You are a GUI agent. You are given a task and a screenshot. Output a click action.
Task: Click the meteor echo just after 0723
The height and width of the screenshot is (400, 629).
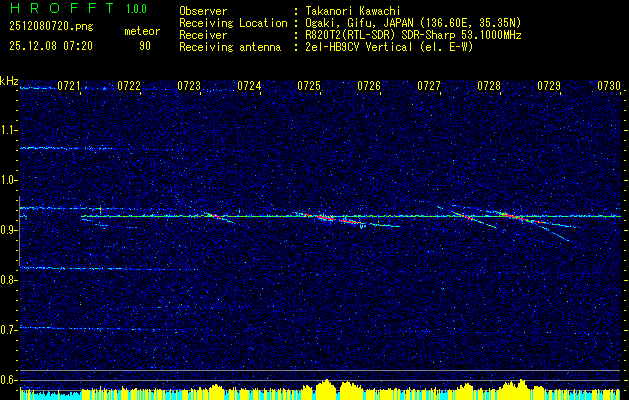[217, 217]
